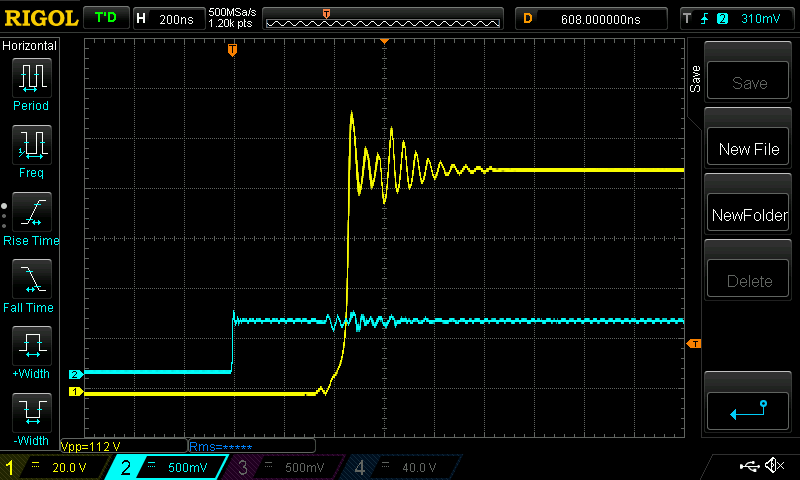The width and height of the screenshot is (800, 480).
Task: Select the Period measurement icon
Action: coord(31,84)
